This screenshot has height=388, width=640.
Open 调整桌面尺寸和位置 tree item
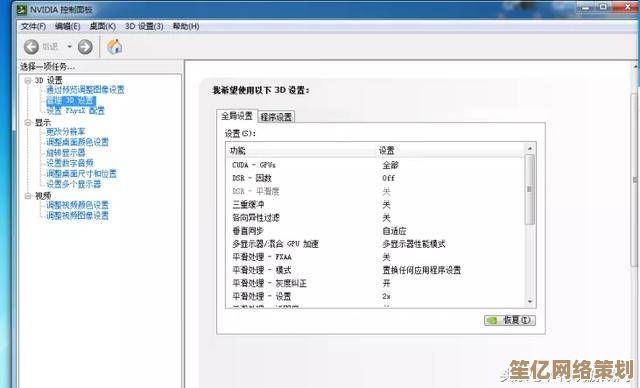click(81, 174)
